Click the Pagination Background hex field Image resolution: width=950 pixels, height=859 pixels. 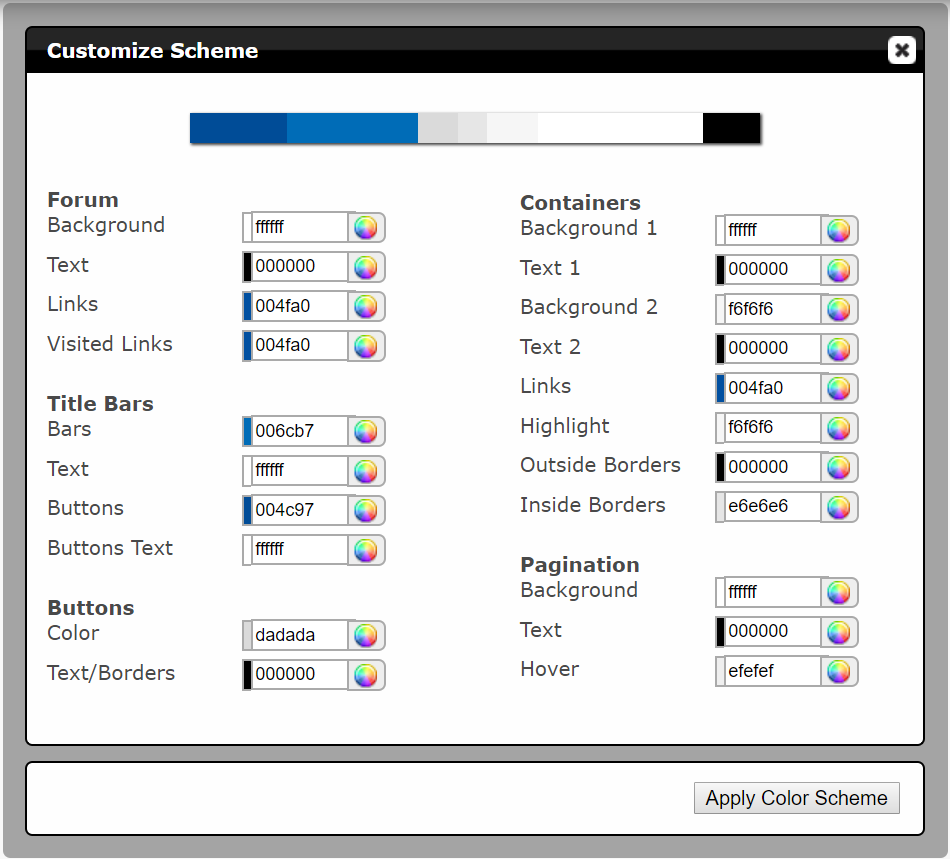tap(773, 592)
